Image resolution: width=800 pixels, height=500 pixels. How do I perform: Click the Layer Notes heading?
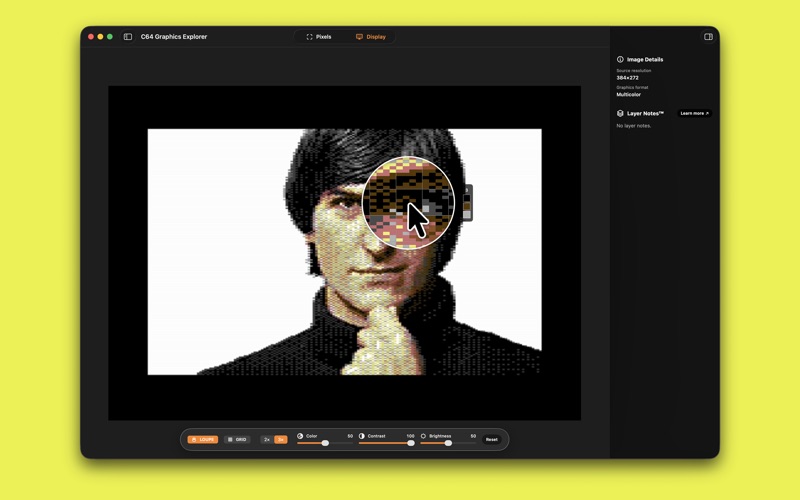pyautogui.click(x=645, y=113)
